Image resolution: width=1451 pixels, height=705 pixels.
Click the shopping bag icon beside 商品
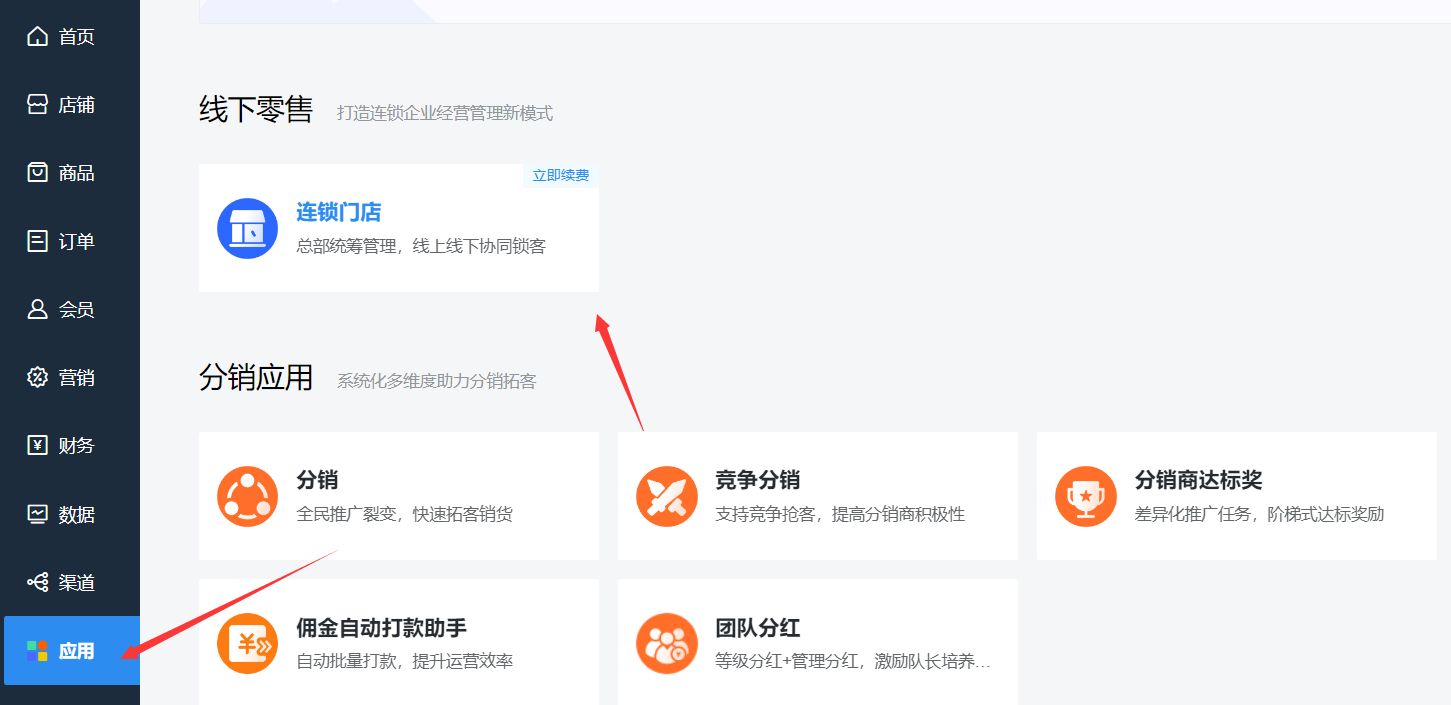coord(37,173)
